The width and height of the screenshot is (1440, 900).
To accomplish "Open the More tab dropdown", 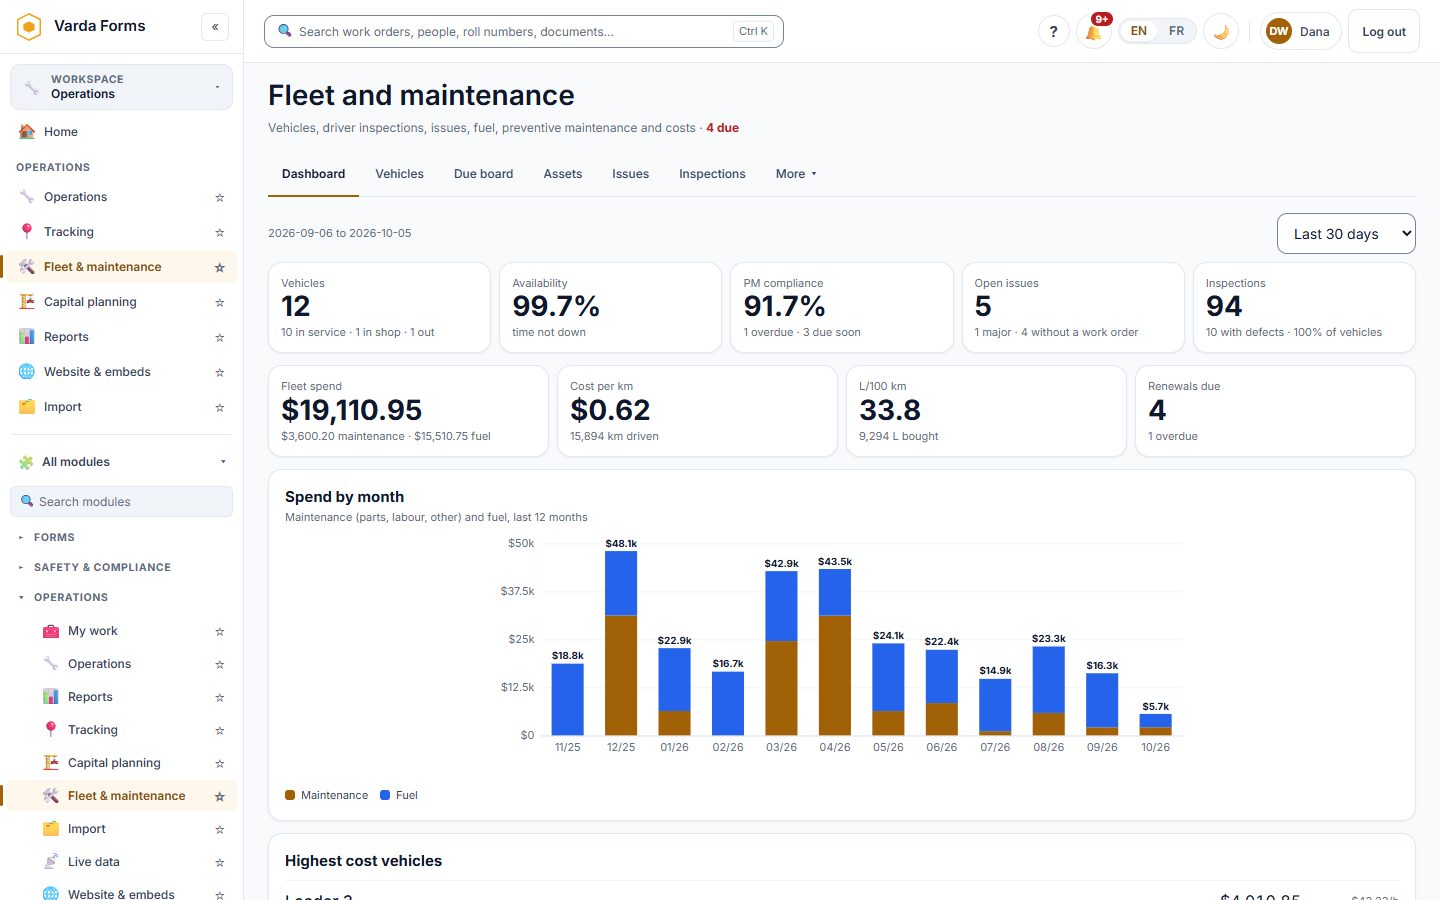I will click(x=796, y=174).
